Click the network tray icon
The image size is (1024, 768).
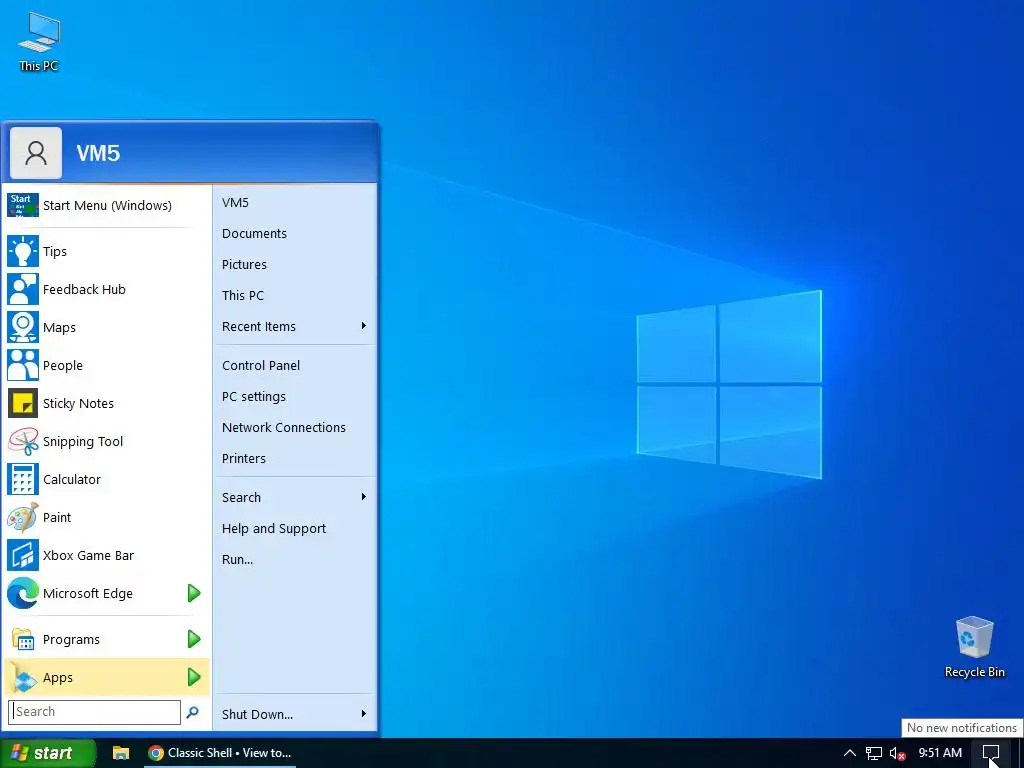click(x=874, y=754)
